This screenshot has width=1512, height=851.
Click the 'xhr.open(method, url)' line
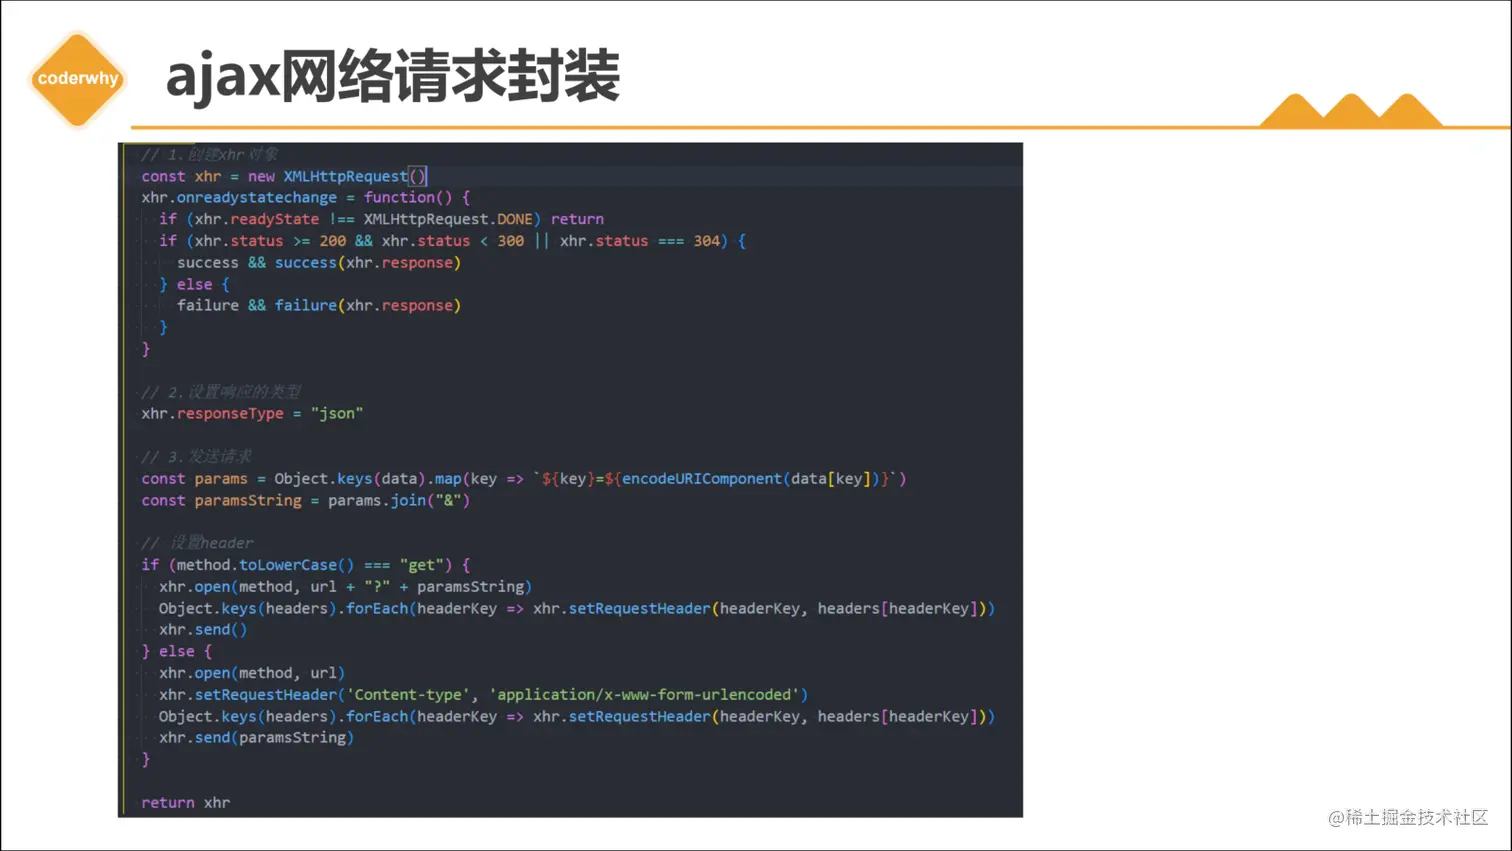coord(252,673)
